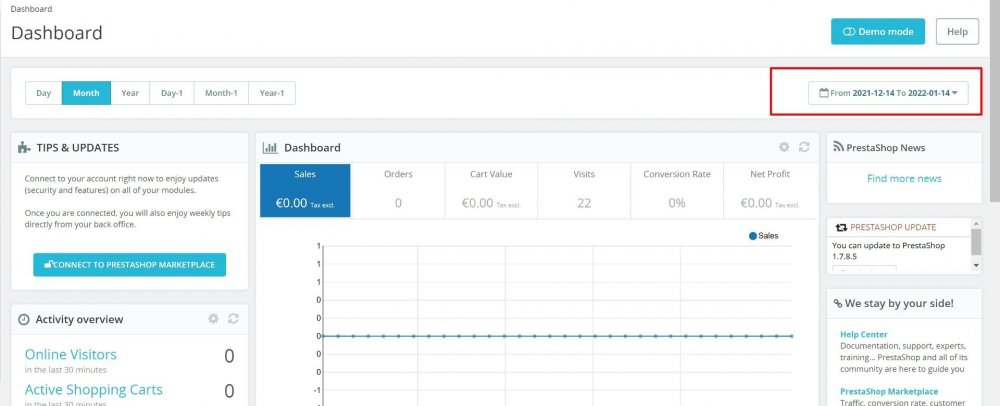Viewport: 1000px width, 406px height.
Task: Click the scrollbar in PrestaShop Update box
Action: (976, 242)
